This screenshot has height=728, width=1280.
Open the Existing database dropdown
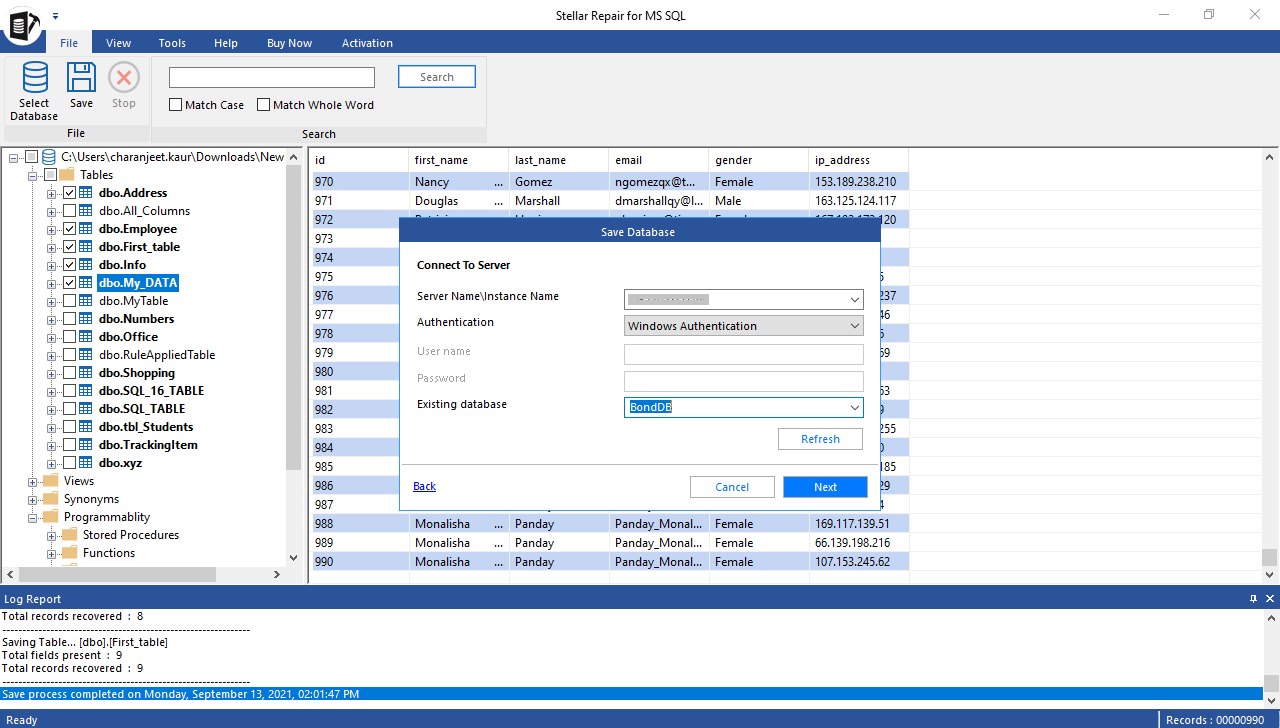point(854,408)
